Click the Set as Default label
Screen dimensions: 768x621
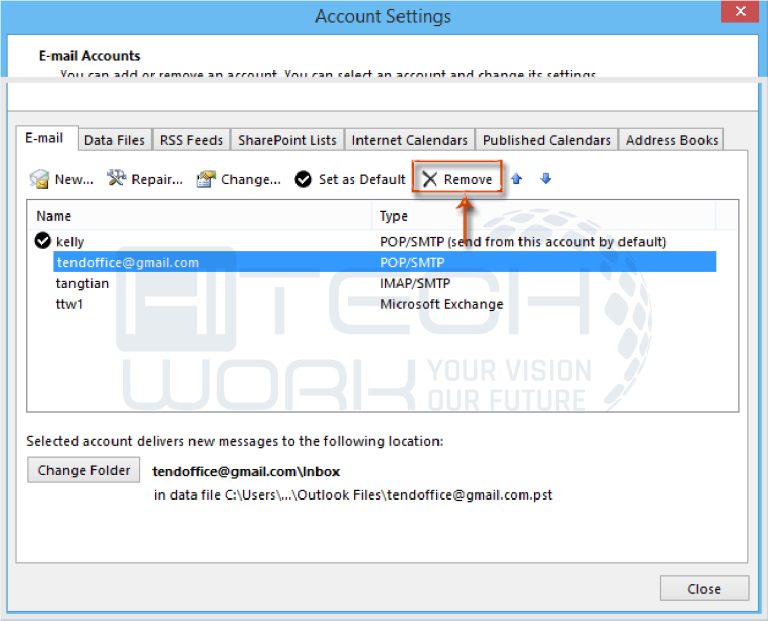(x=362, y=180)
